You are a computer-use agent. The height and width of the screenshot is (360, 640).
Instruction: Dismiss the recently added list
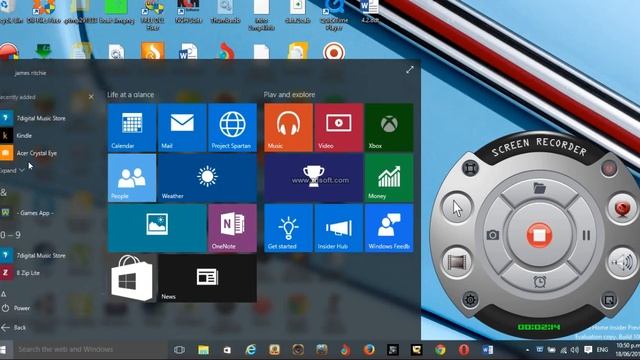coord(91,97)
